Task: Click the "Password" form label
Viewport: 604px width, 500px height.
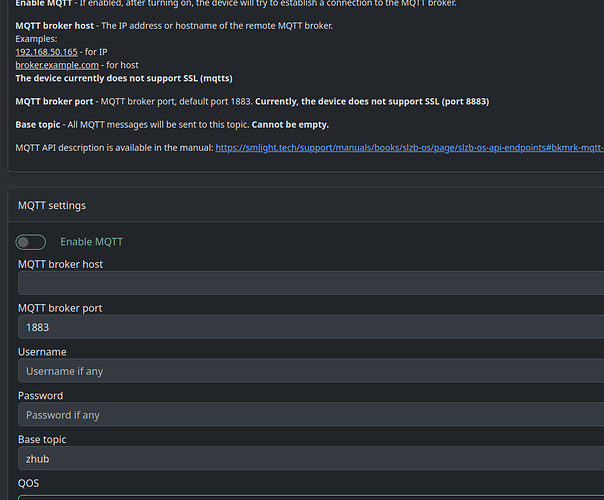Action: [x=41, y=396]
